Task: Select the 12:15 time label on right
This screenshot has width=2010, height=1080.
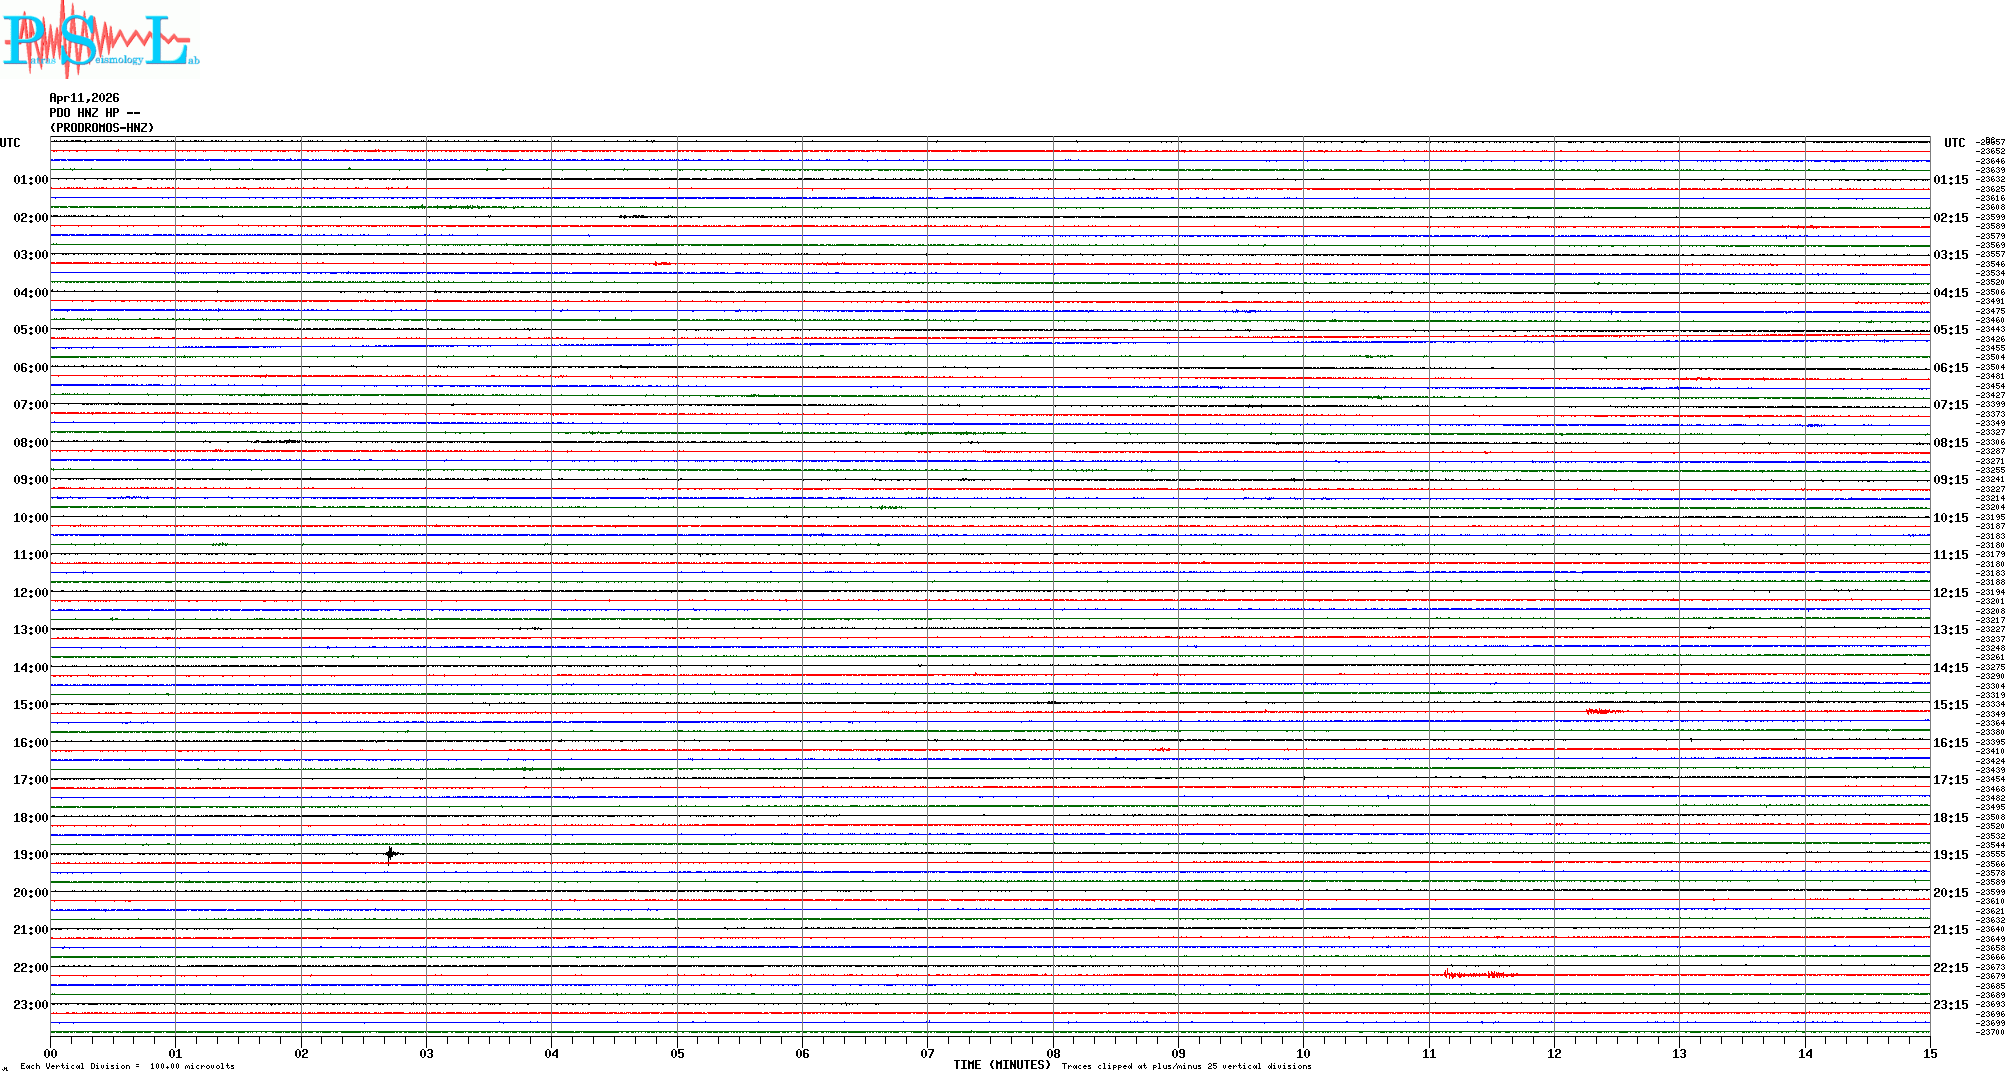Action: (x=1950, y=593)
